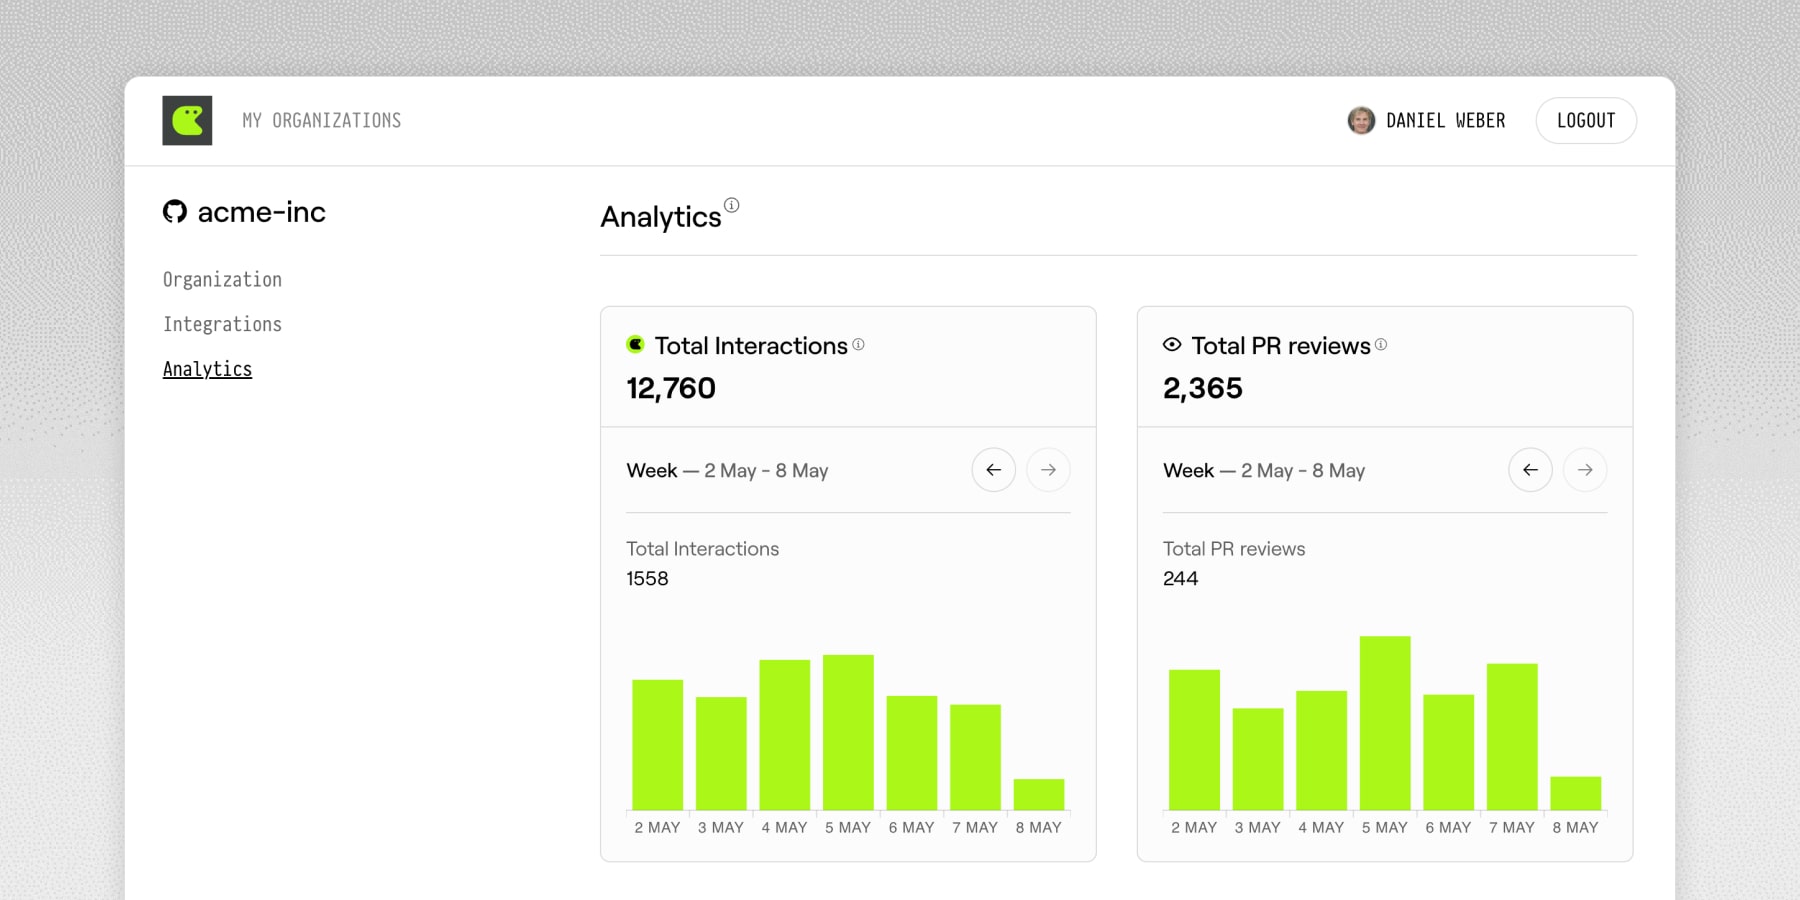
Task: Click the info icon beside Total Interactions
Action: tap(859, 345)
